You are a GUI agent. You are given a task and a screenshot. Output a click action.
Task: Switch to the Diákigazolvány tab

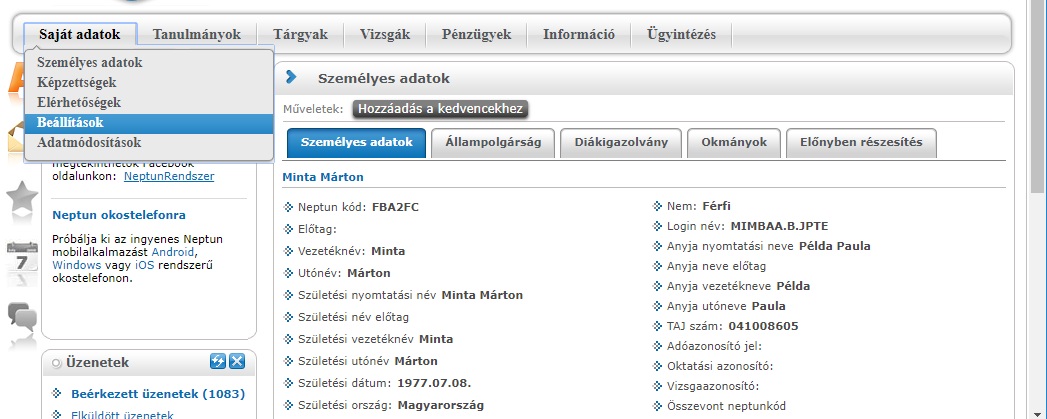[x=620, y=143]
